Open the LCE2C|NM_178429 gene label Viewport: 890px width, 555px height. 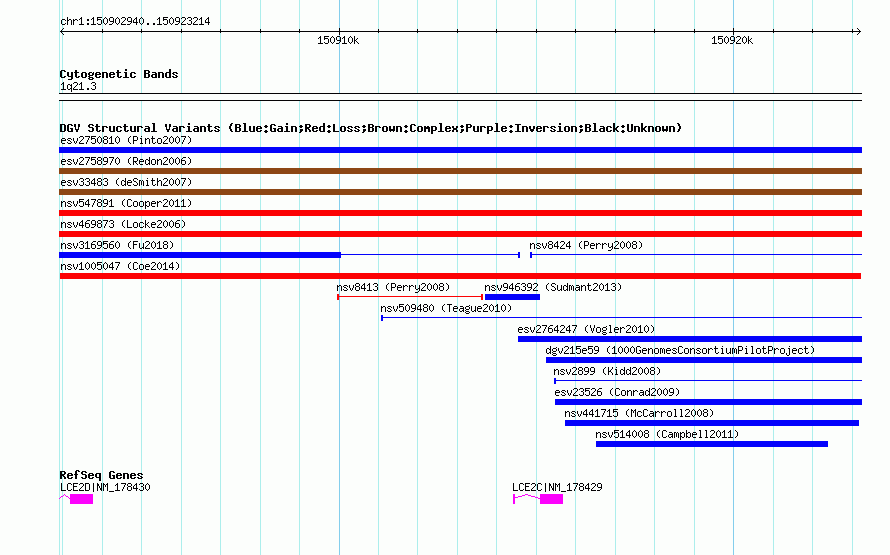click(x=557, y=487)
